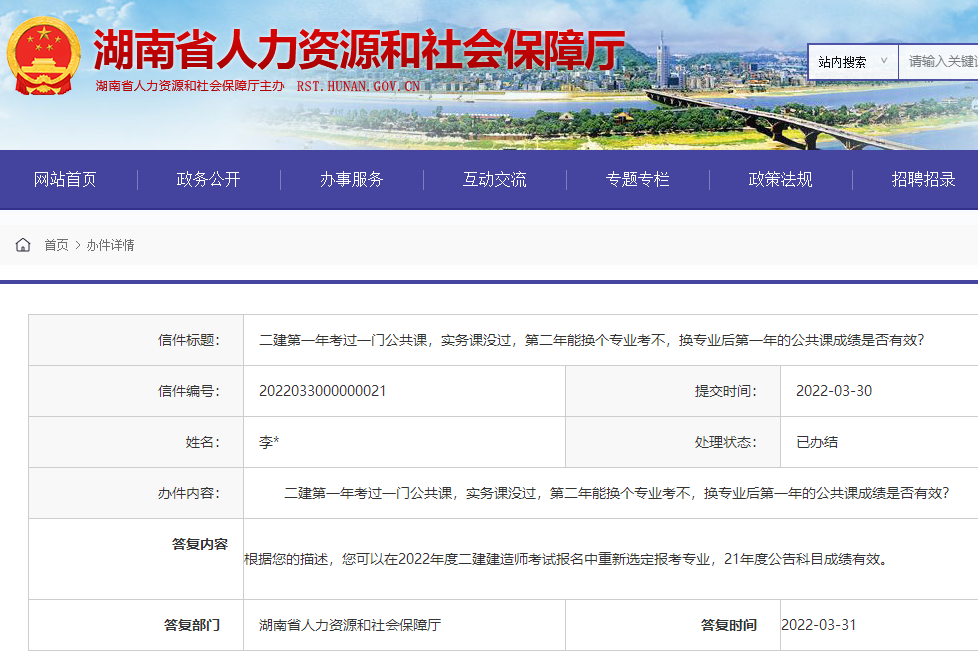Click the submission date 2022-03-30

coord(833,391)
